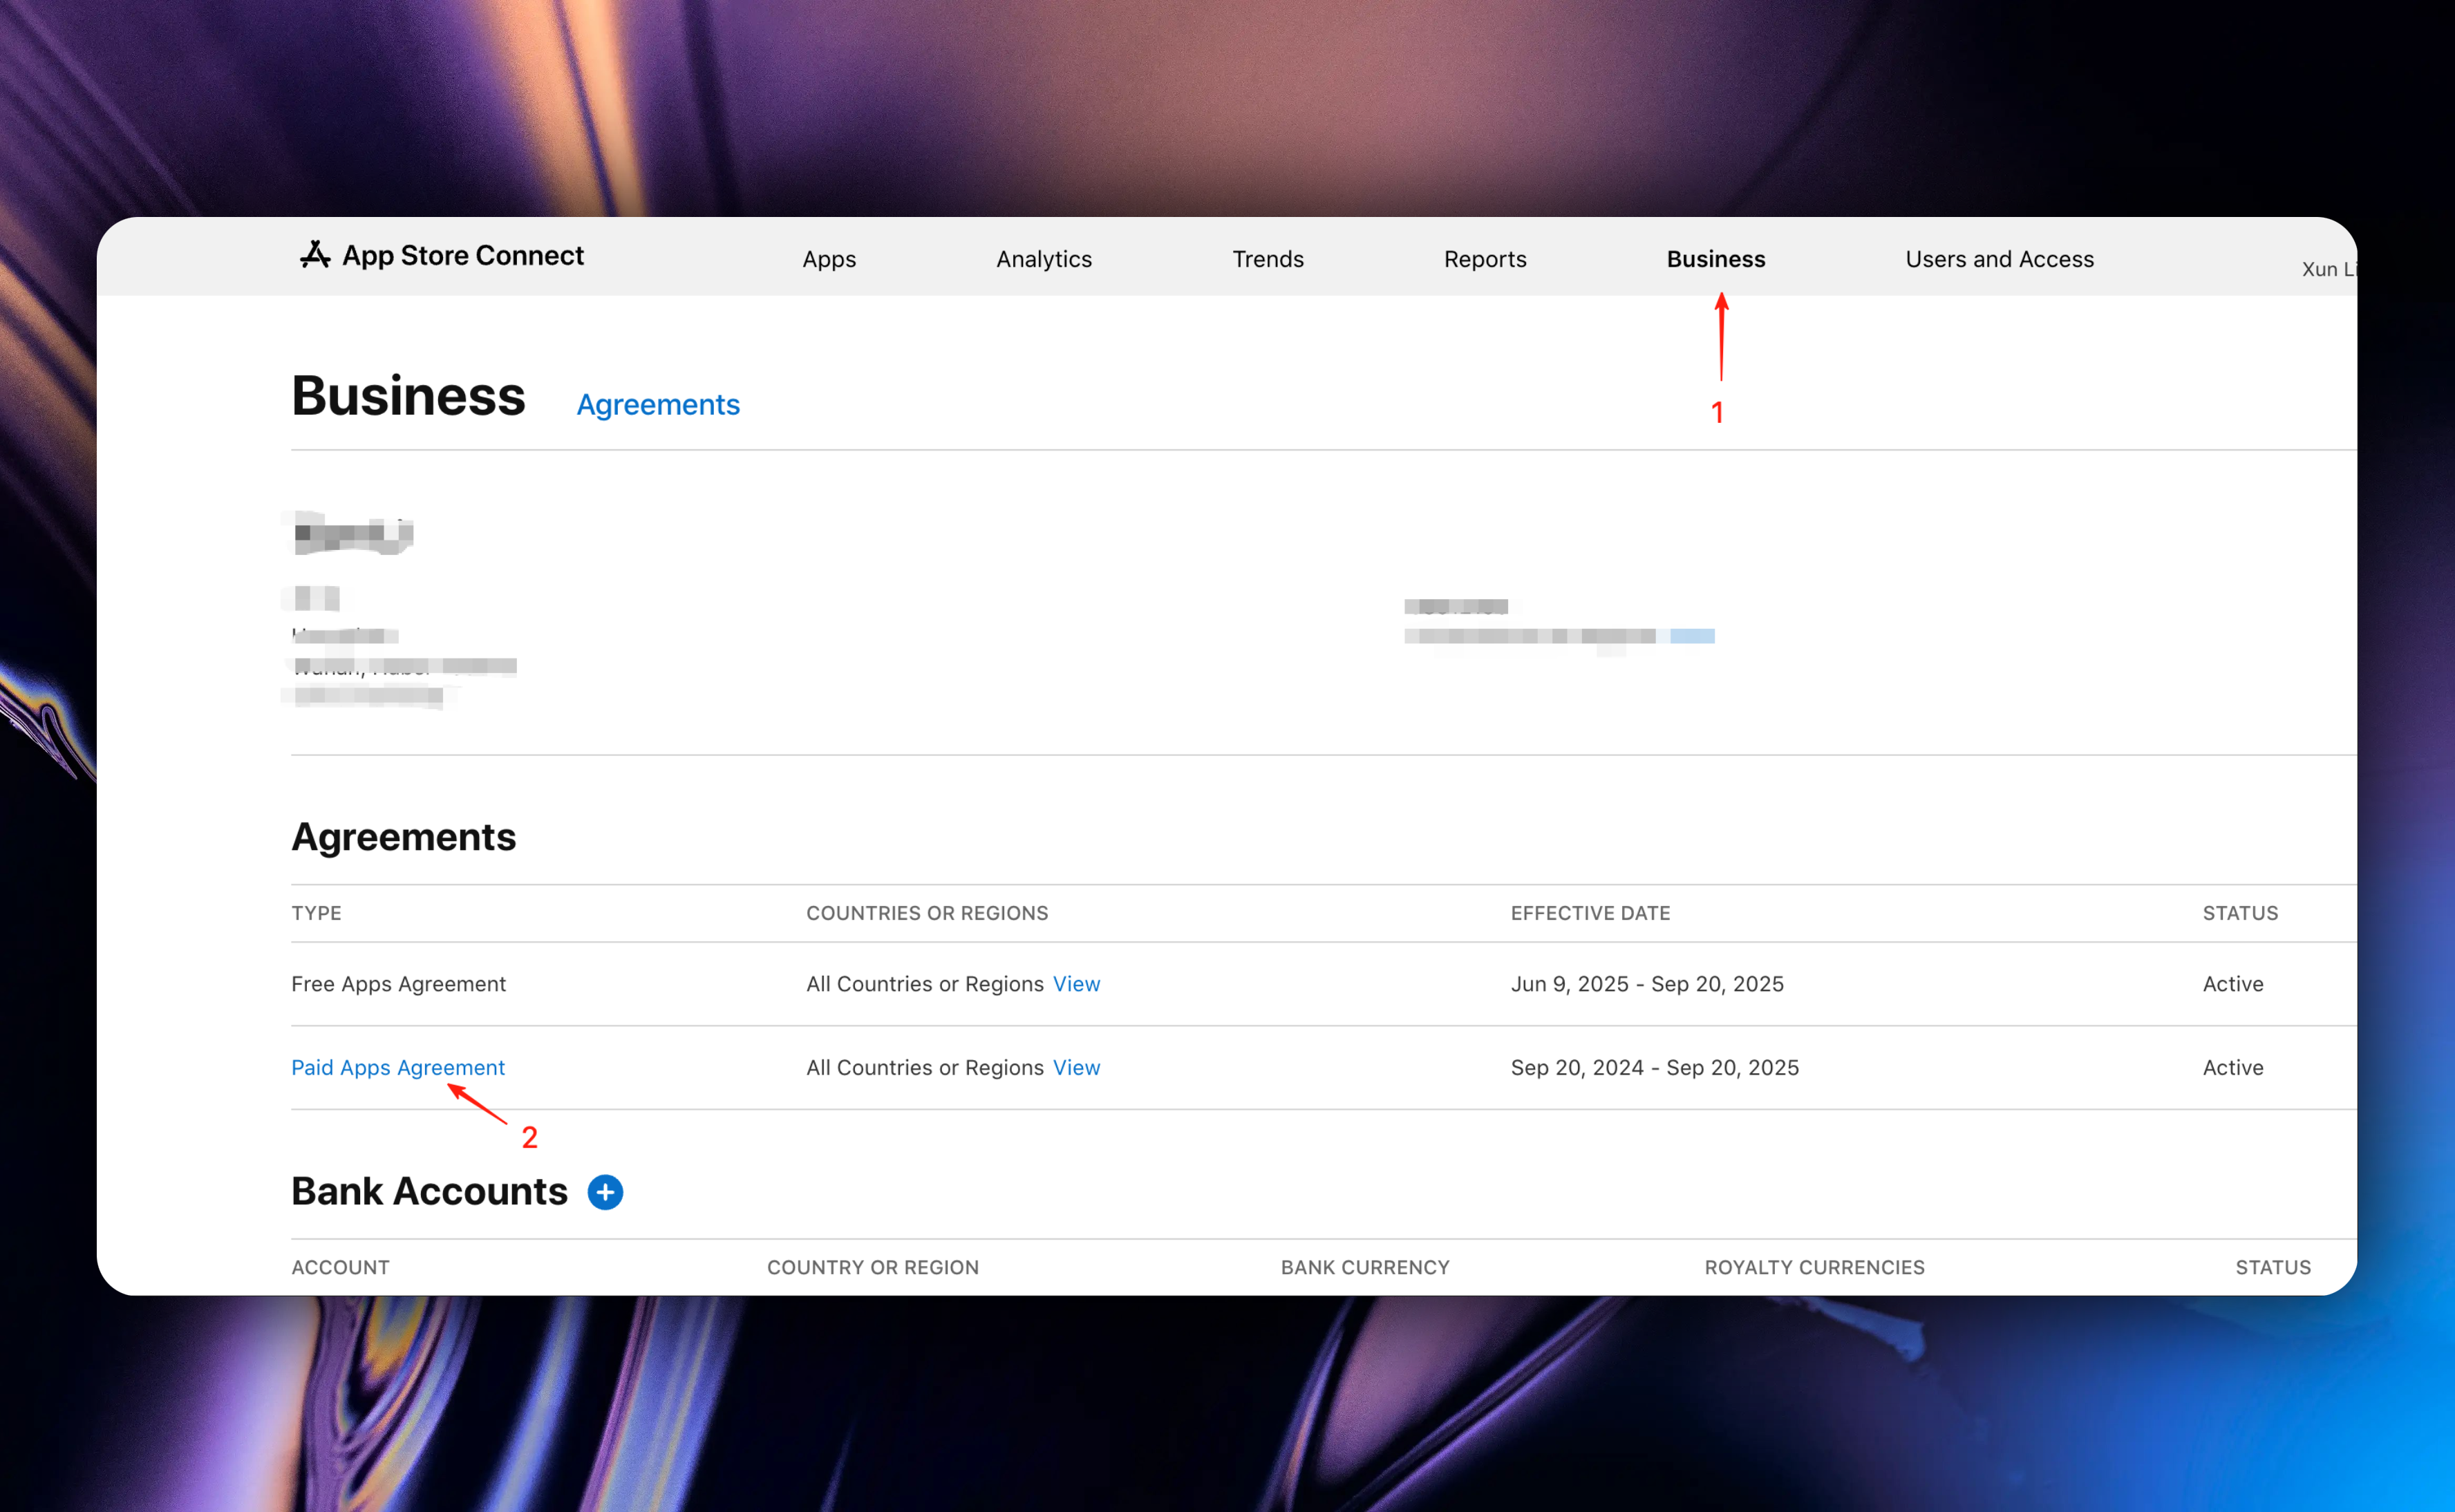2455x1512 pixels.
Task: Click the BANK CURRENCY column header
Action: coord(1365,1267)
